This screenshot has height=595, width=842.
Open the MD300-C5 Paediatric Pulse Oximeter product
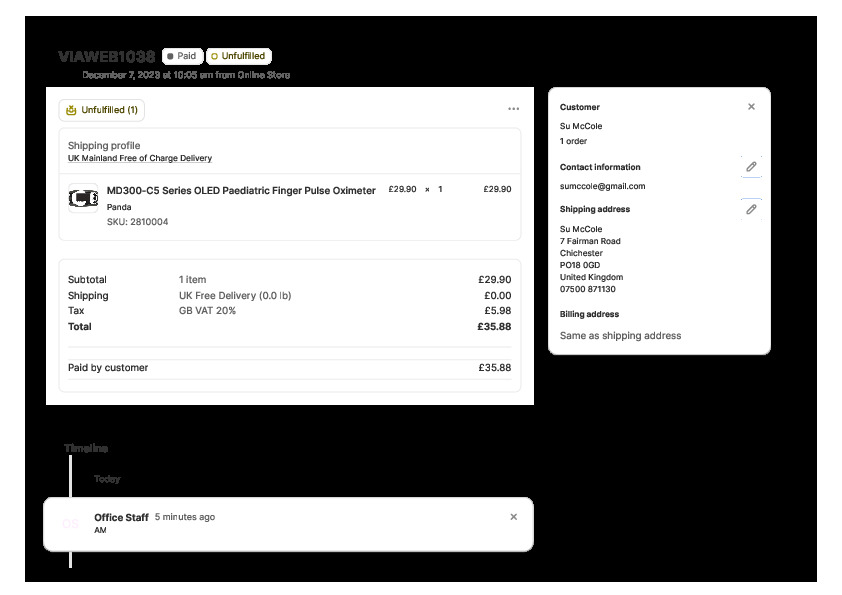pyautogui.click(x=241, y=190)
